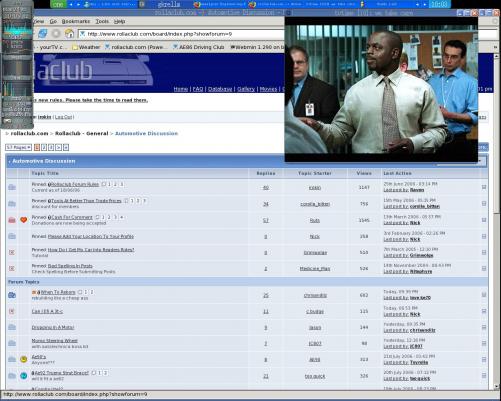The width and height of the screenshot is (501, 401).
Task: Click the second Firefox window icon in top panel
Action: (252, 4)
